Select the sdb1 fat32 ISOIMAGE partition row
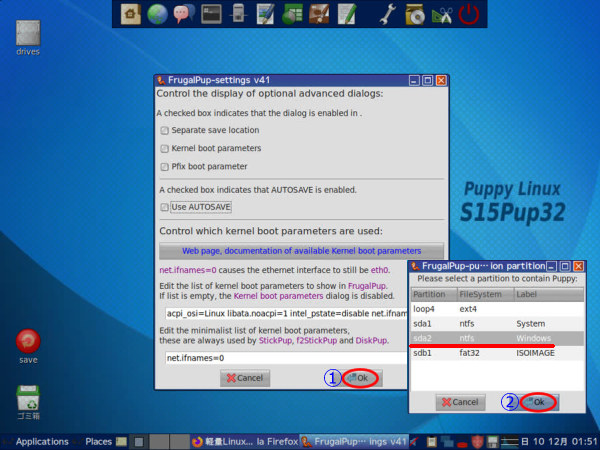The image size is (600, 450). pos(497,353)
